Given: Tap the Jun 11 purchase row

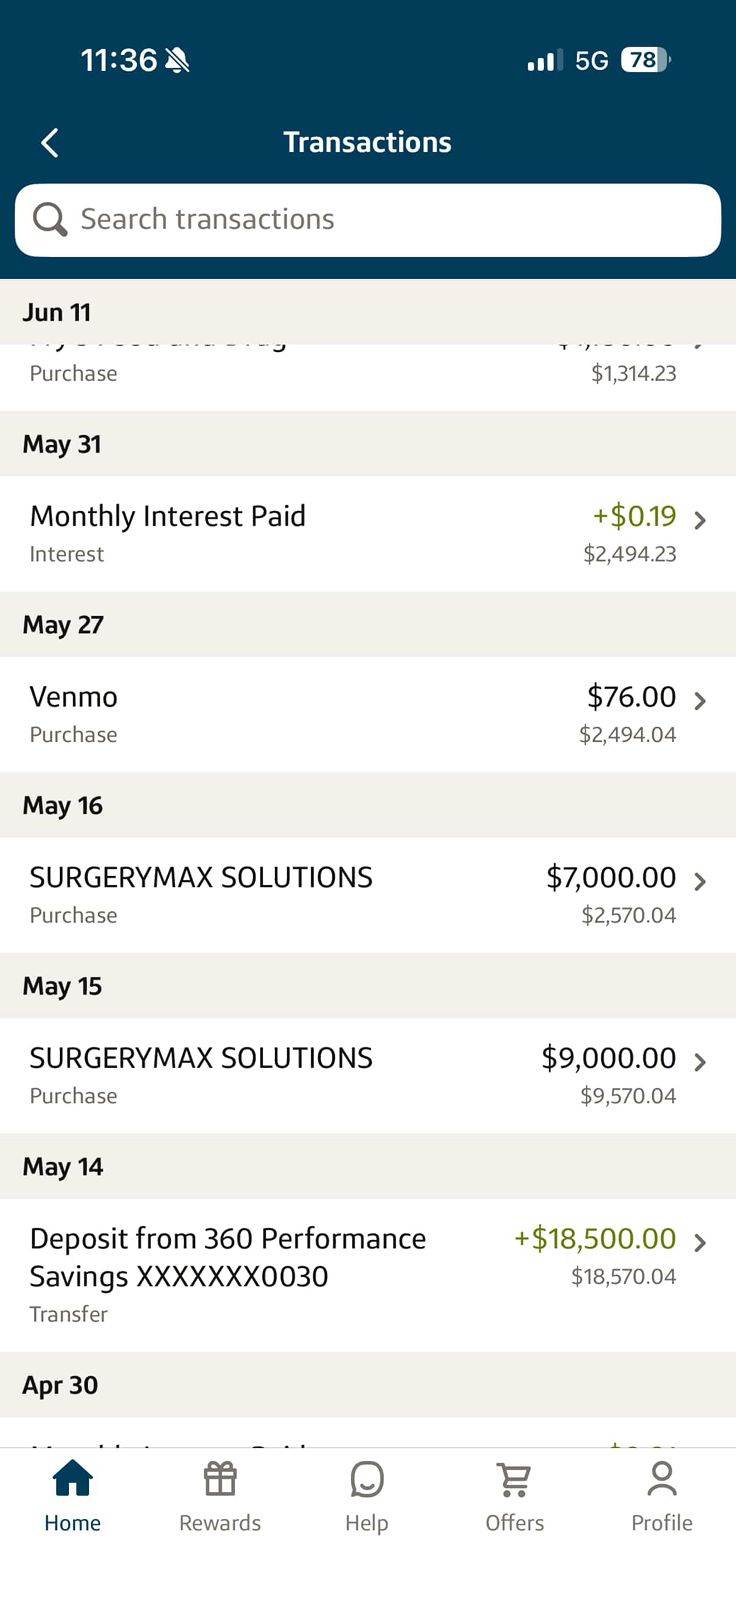Looking at the screenshot, I should tap(368, 377).
